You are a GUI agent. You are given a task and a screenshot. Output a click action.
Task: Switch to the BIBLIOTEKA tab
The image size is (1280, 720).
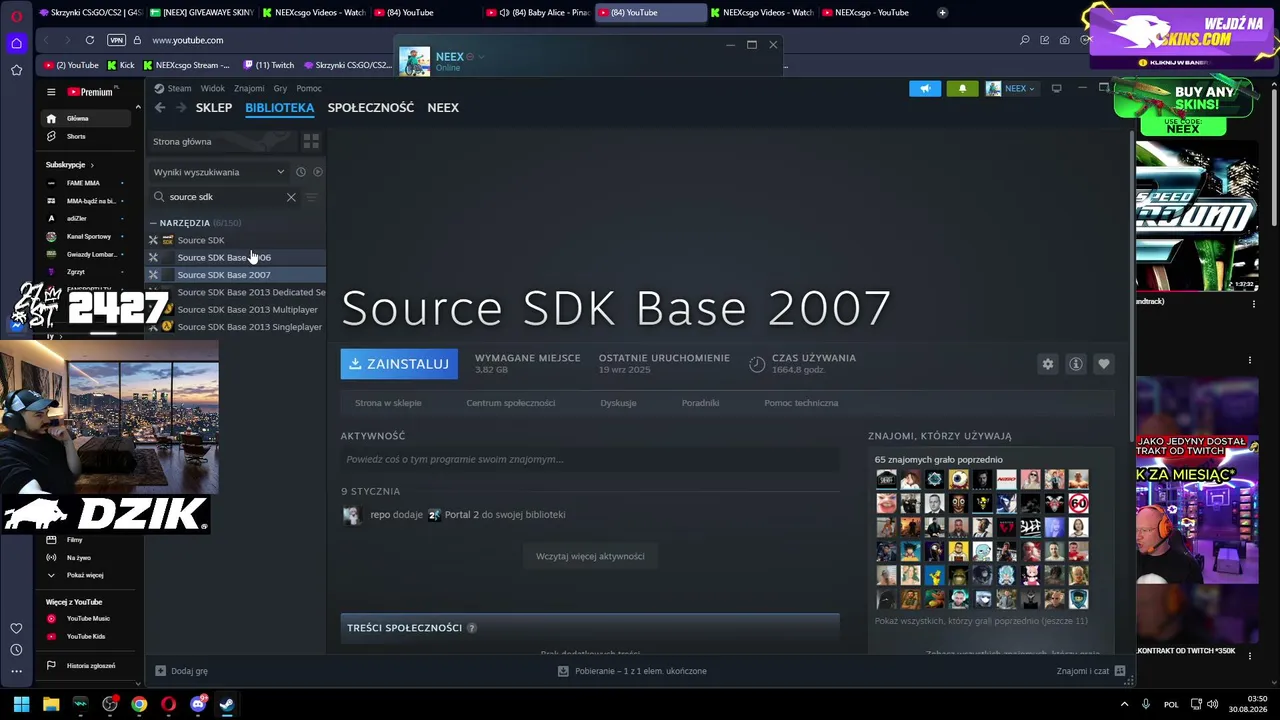(x=280, y=108)
